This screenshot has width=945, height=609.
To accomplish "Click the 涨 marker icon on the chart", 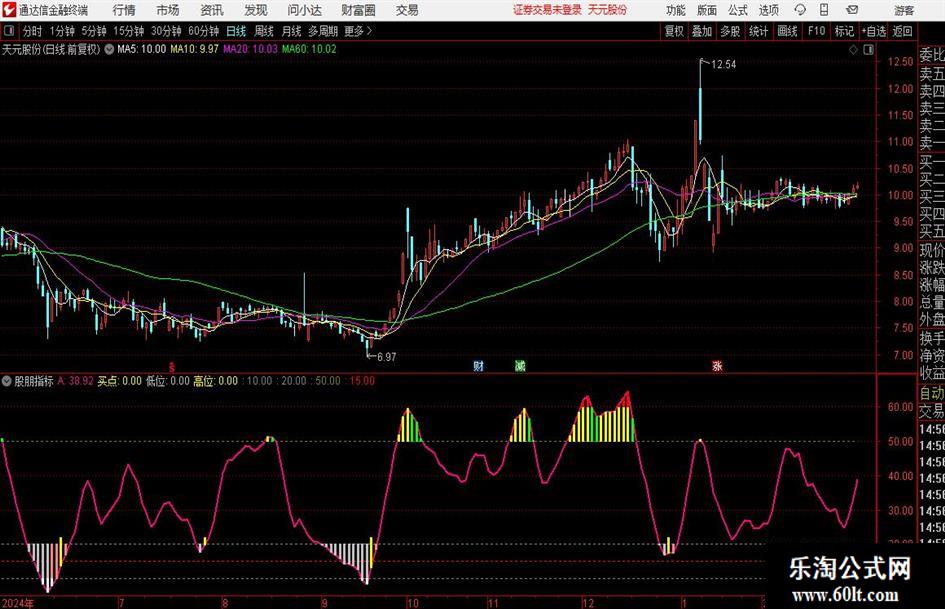I will click(x=717, y=365).
